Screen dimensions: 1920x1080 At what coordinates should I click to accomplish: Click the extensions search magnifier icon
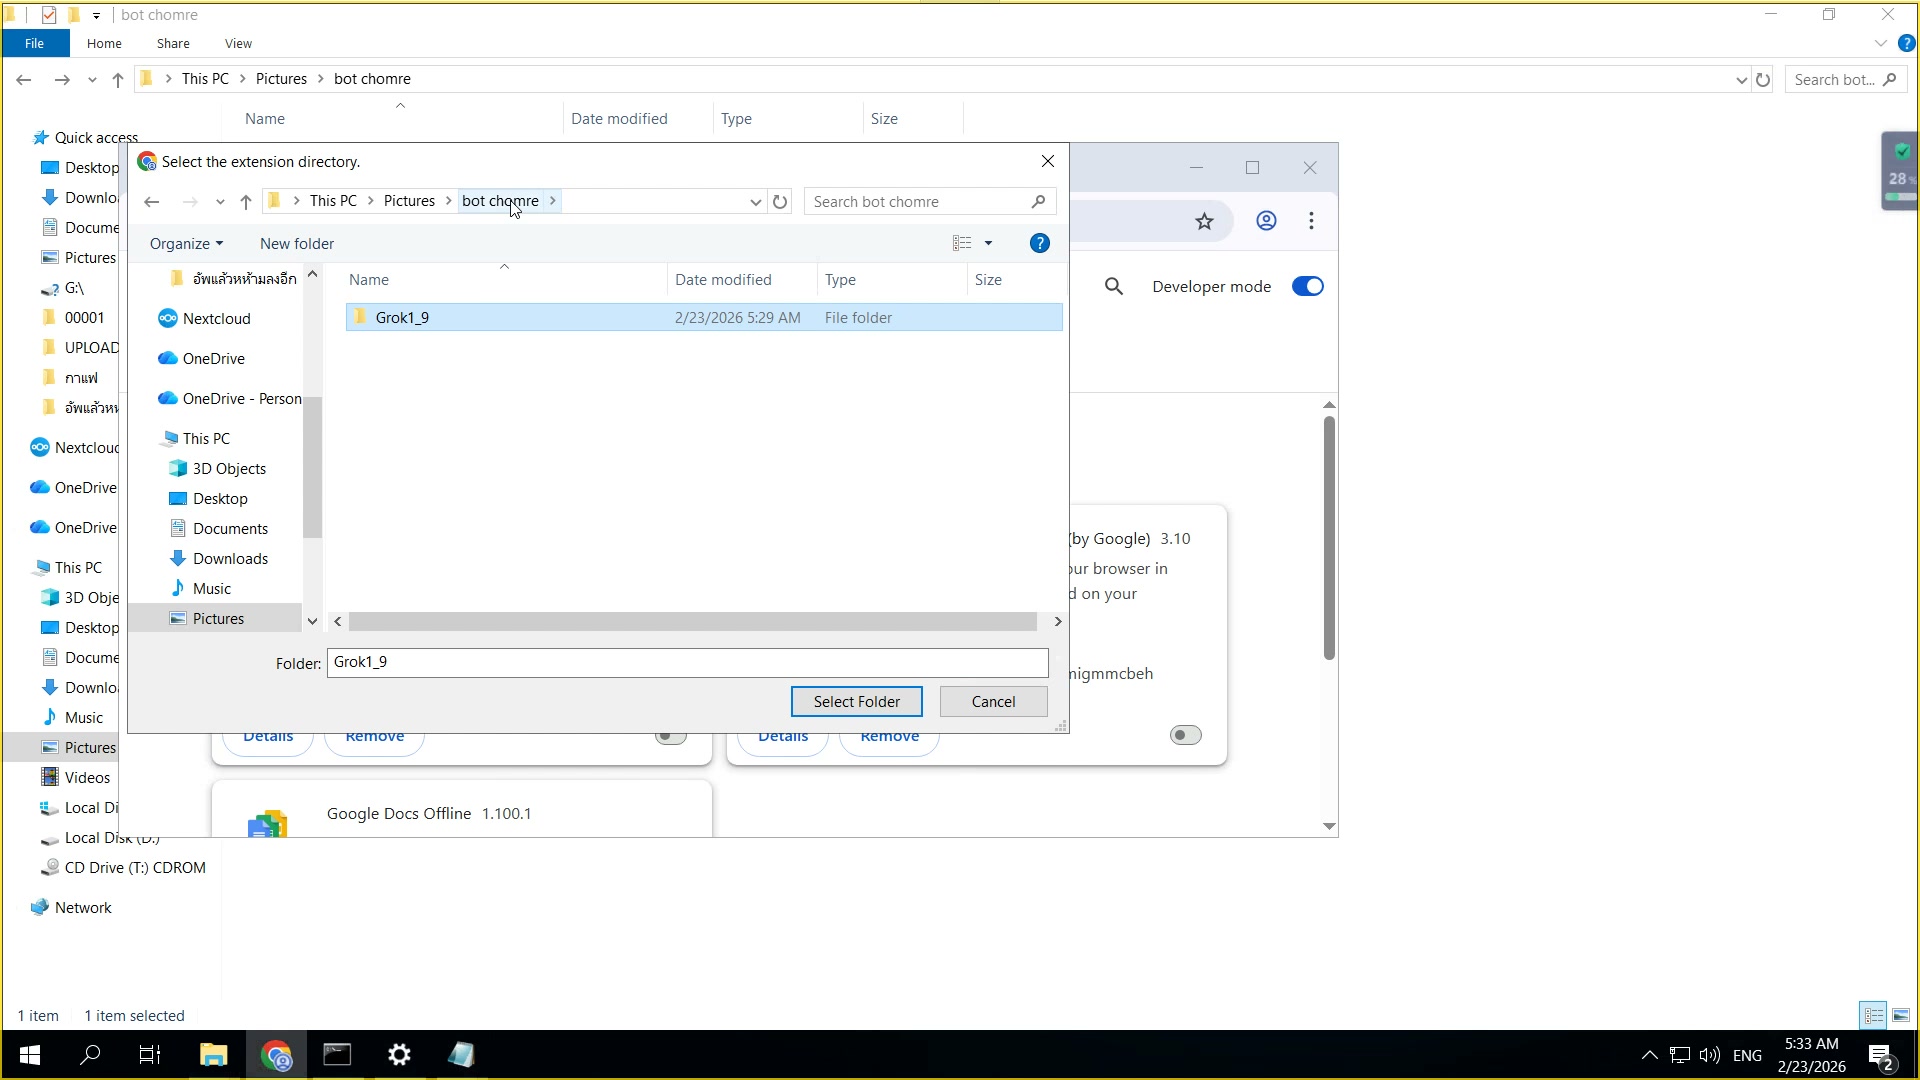point(1113,287)
